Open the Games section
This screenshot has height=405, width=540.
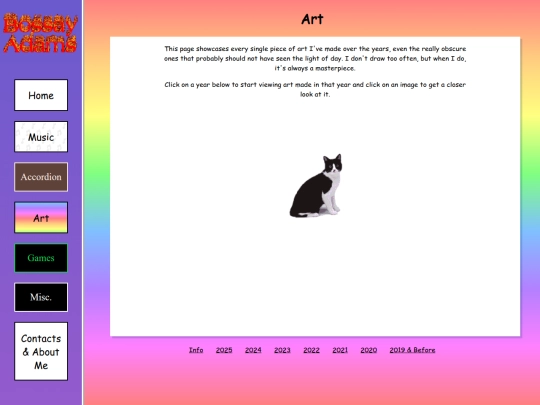[41, 258]
